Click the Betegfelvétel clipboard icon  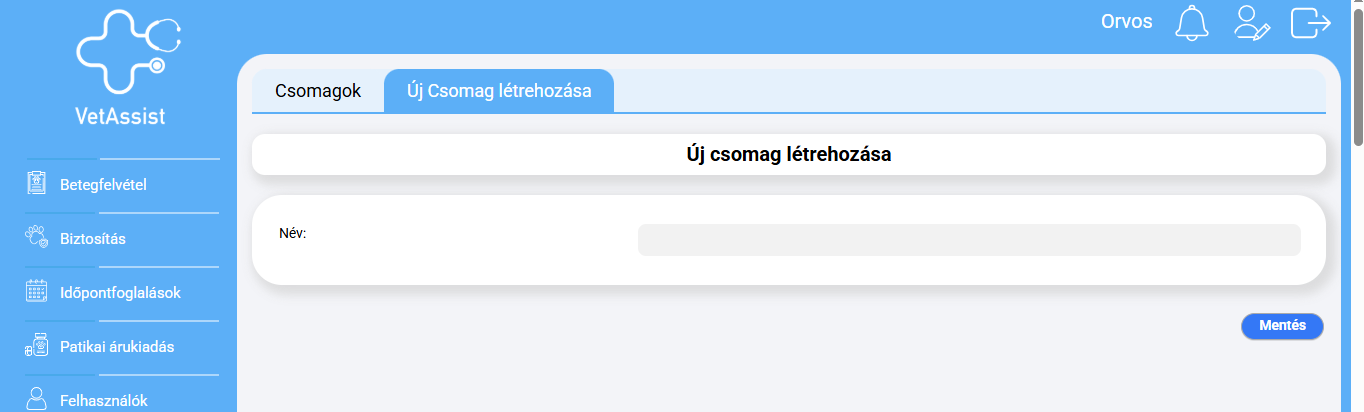coord(37,184)
